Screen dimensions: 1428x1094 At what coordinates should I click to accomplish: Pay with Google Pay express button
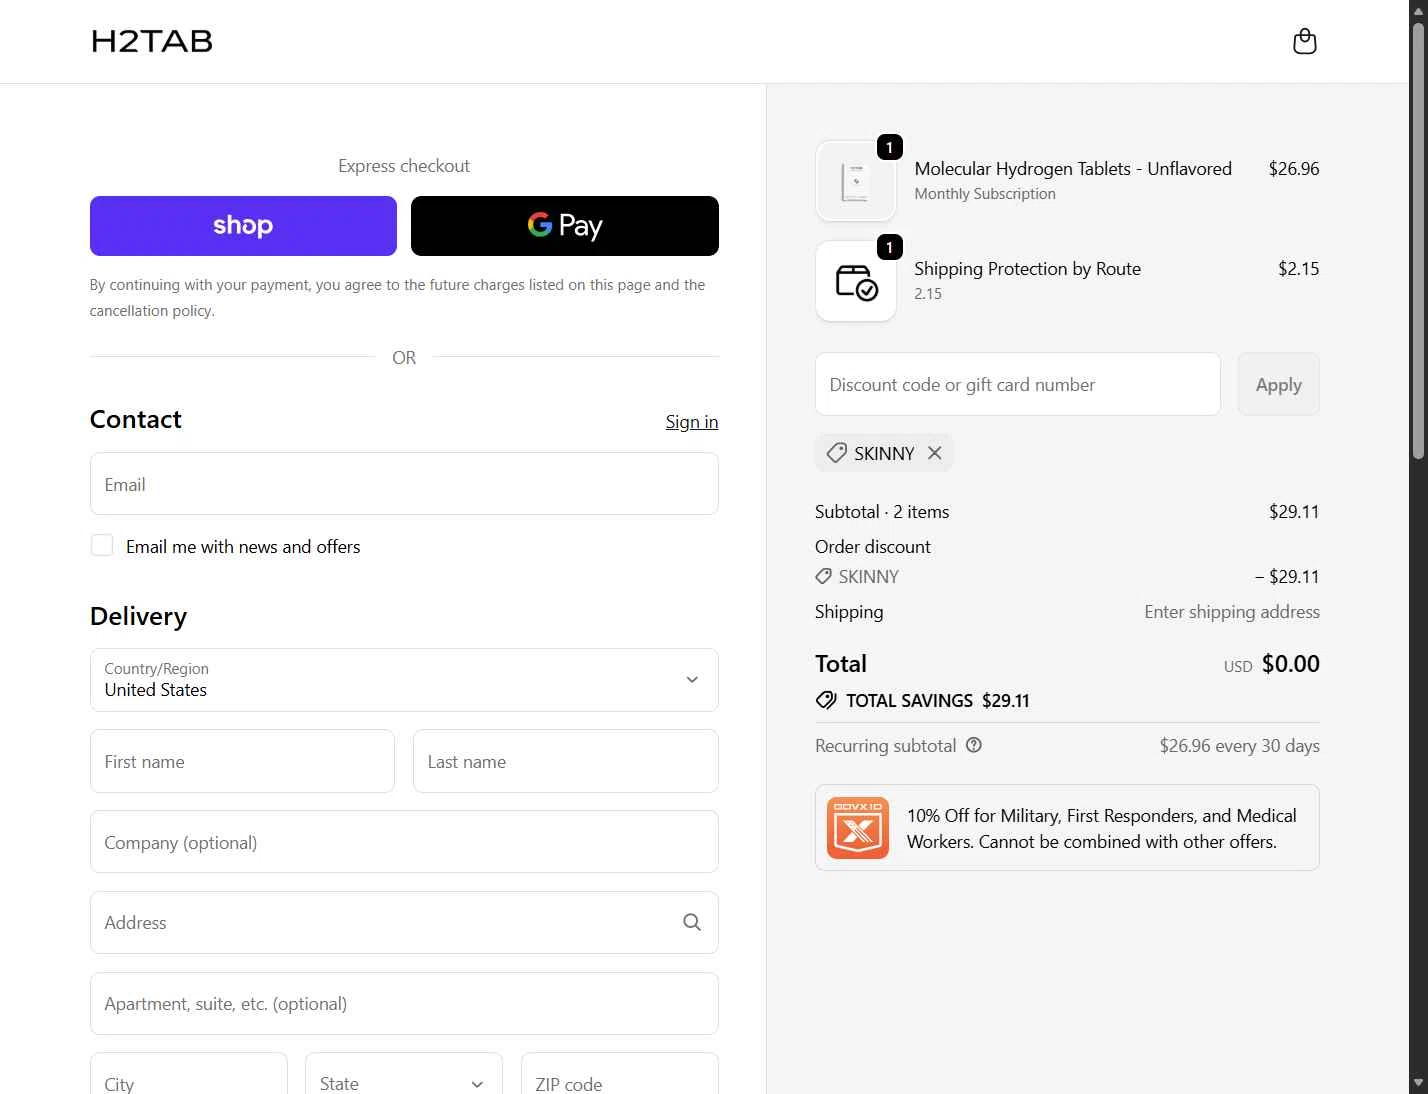[565, 226]
